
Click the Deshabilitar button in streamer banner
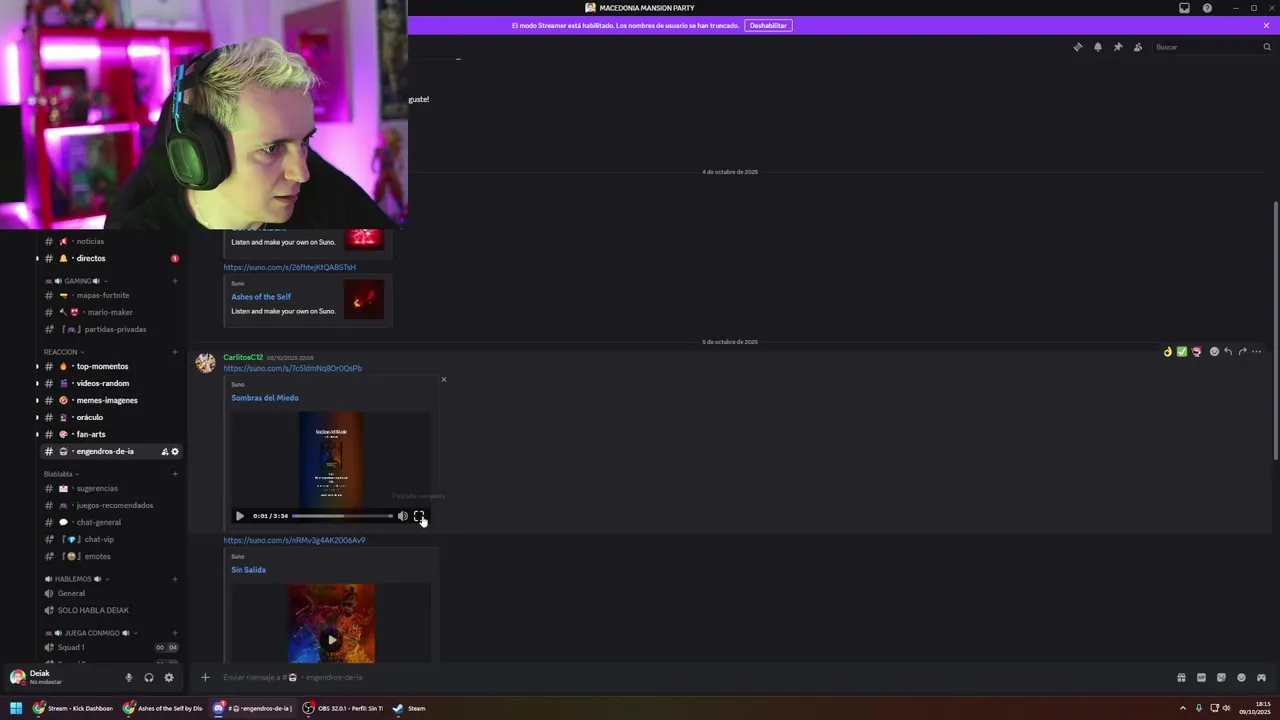coord(768,25)
